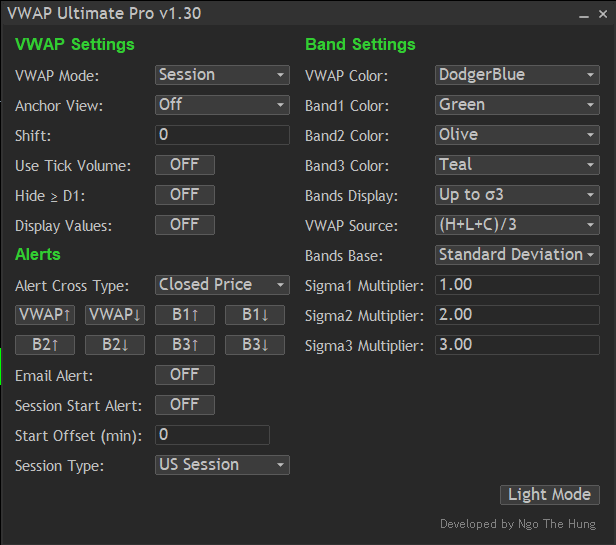
Task: Open Band1 Color dropdown showing Green
Action: pyautogui.click(x=517, y=105)
